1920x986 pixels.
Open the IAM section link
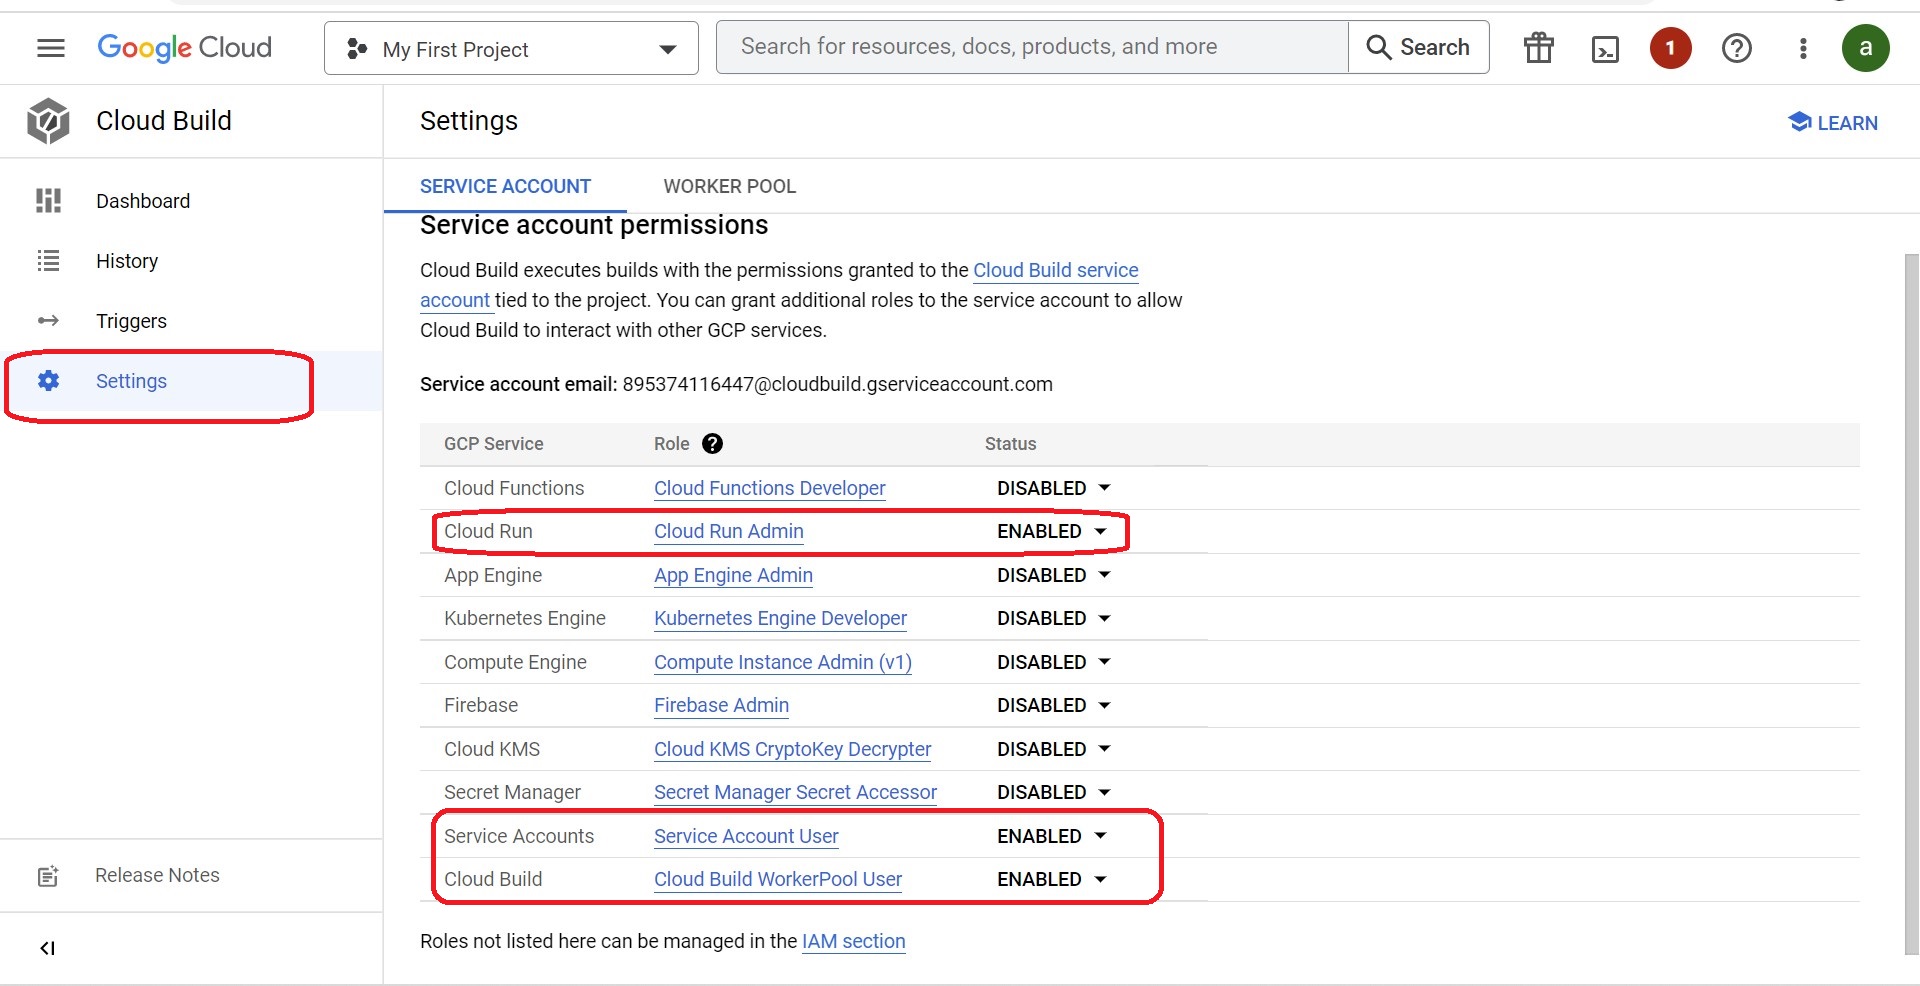tap(853, 941)
